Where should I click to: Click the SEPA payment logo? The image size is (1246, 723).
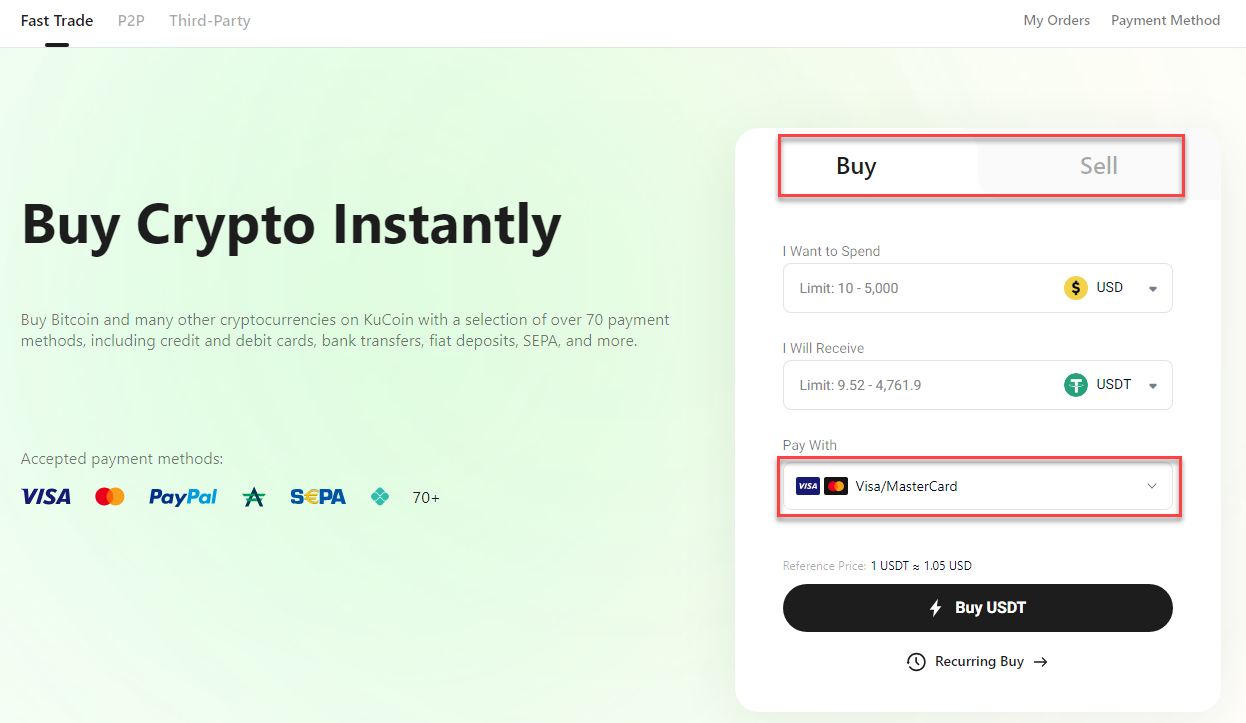coord(318,497)
